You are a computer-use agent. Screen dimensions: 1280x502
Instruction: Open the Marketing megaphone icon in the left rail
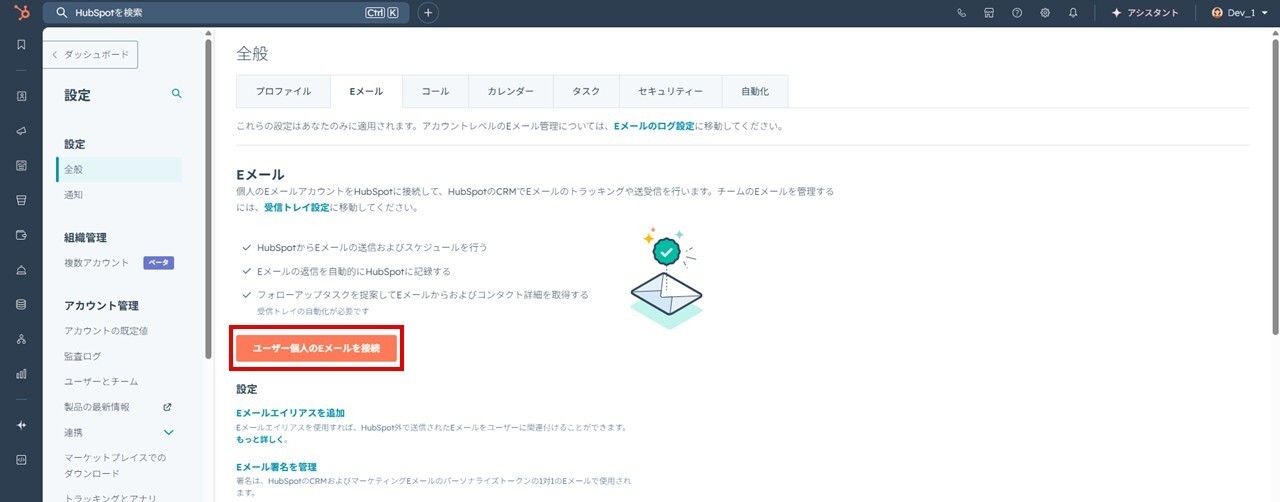(21, 131)
